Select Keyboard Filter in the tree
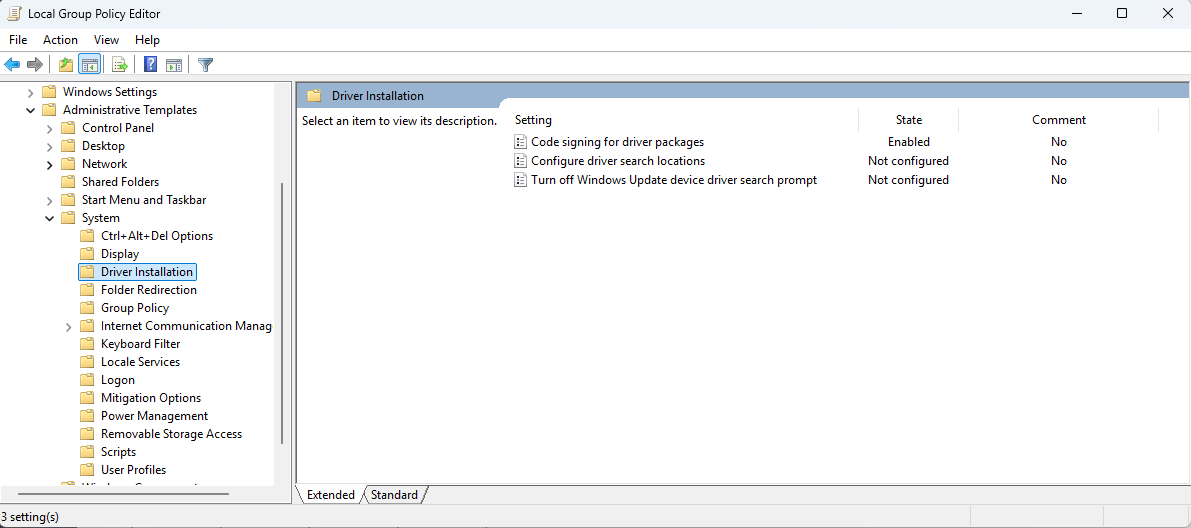This screenshot has width=1191, height=528. coord(141,344)
